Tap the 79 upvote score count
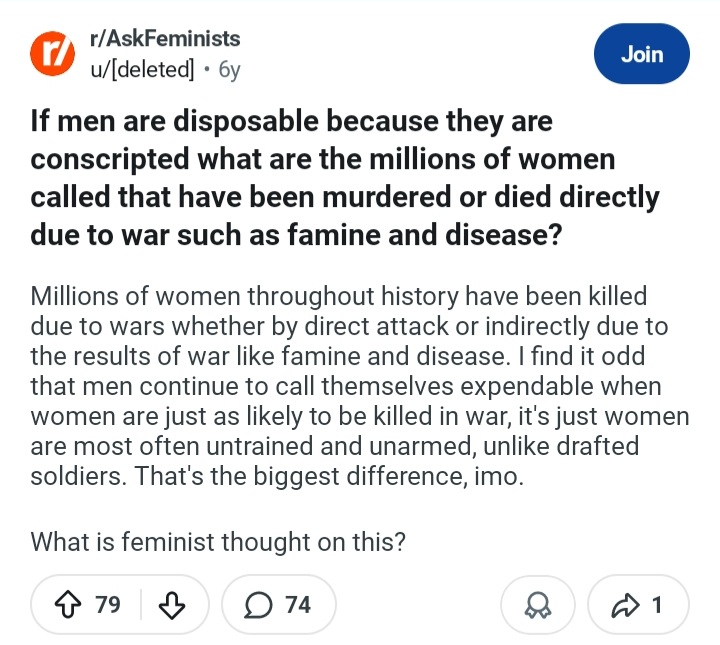 tap(107, 605)
